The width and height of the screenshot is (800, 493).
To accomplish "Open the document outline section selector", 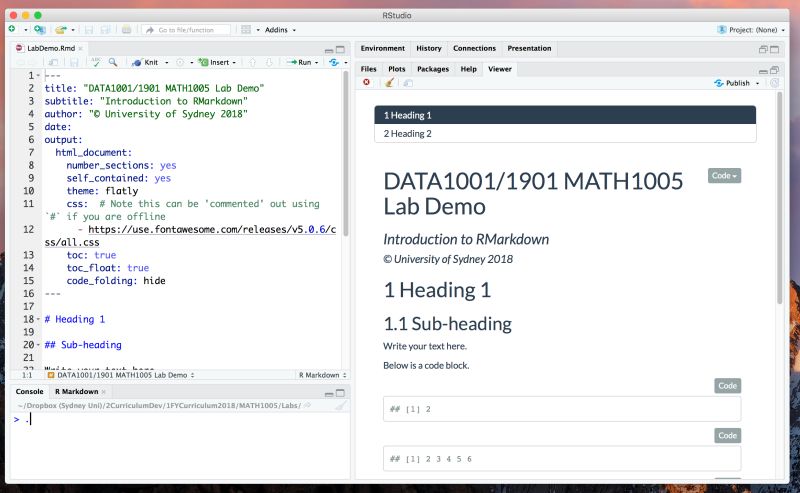I will tap(120, 375).
